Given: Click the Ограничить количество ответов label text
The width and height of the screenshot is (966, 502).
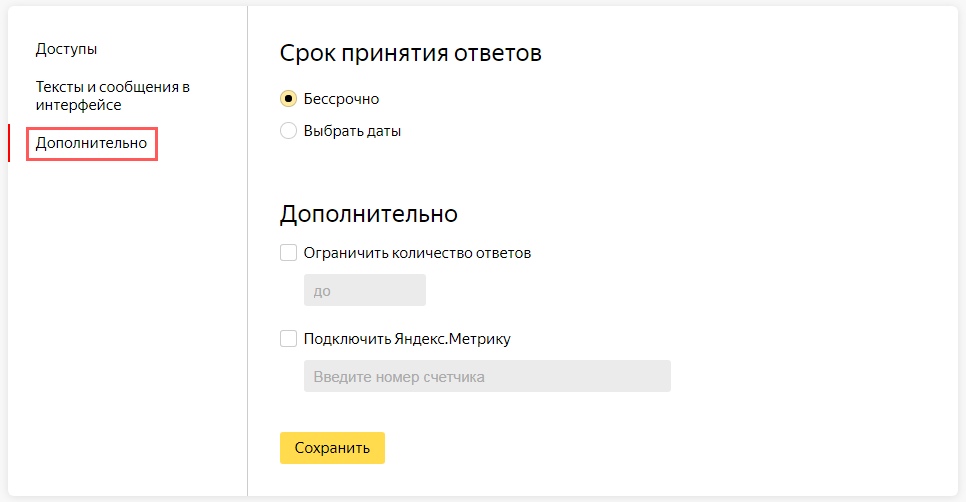Looking at the screenshot, I should (x=417, y=253).
